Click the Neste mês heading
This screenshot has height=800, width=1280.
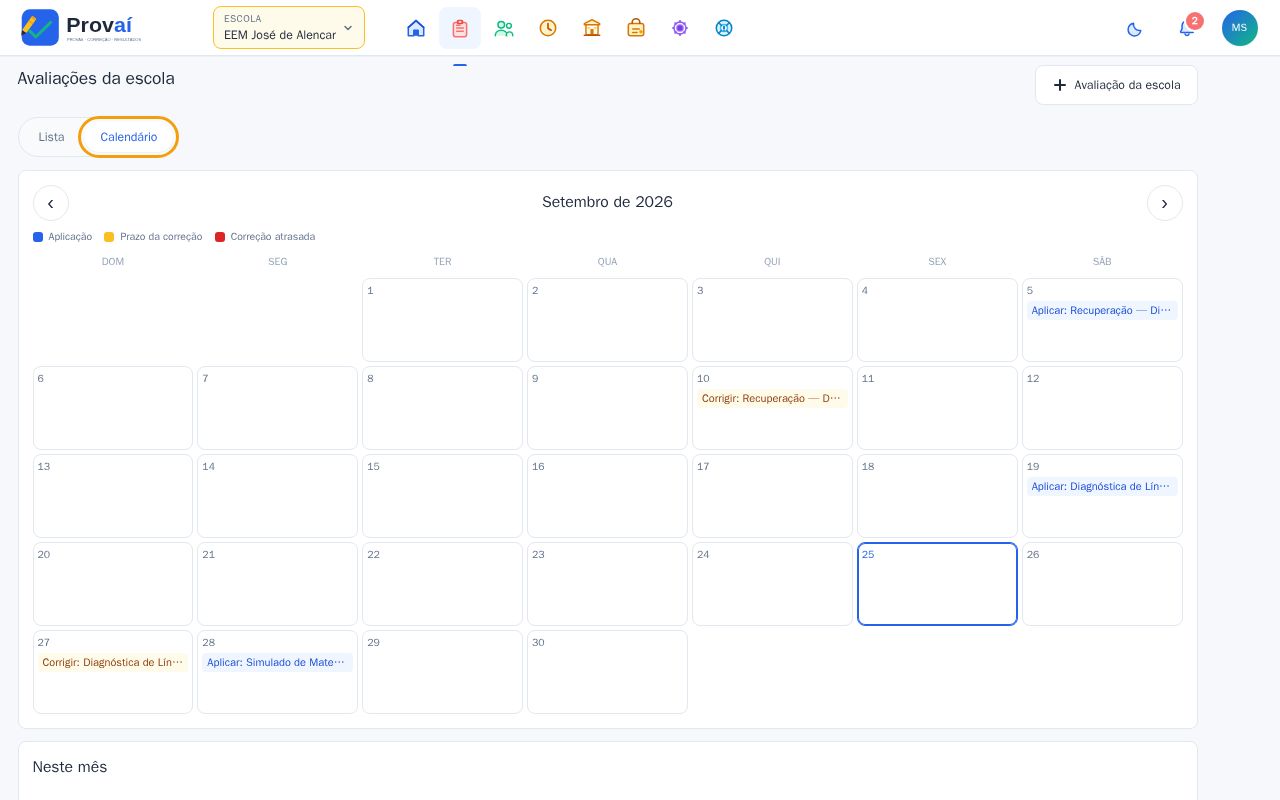click(x=70, y=767)
